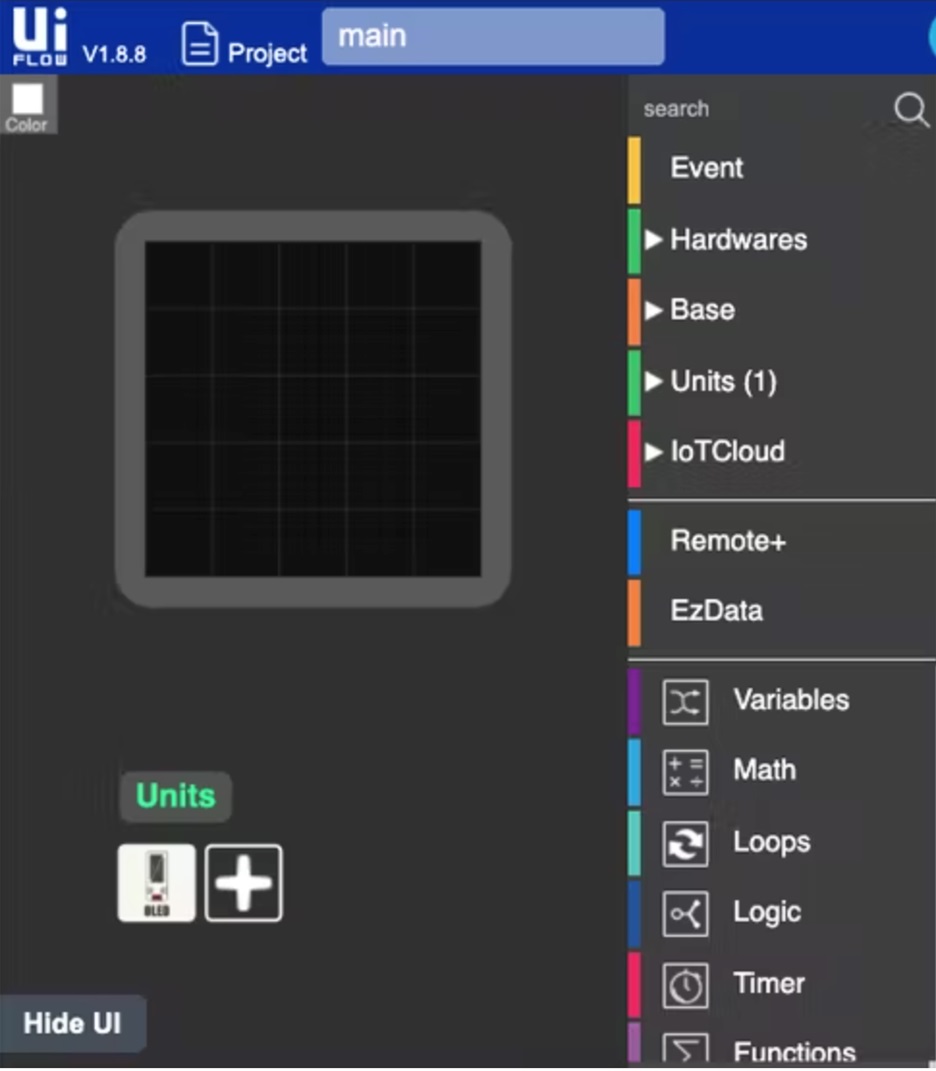Click the search magnifier icon
This screenshot has width=936, height=1071.
click(x=910, y=110)
